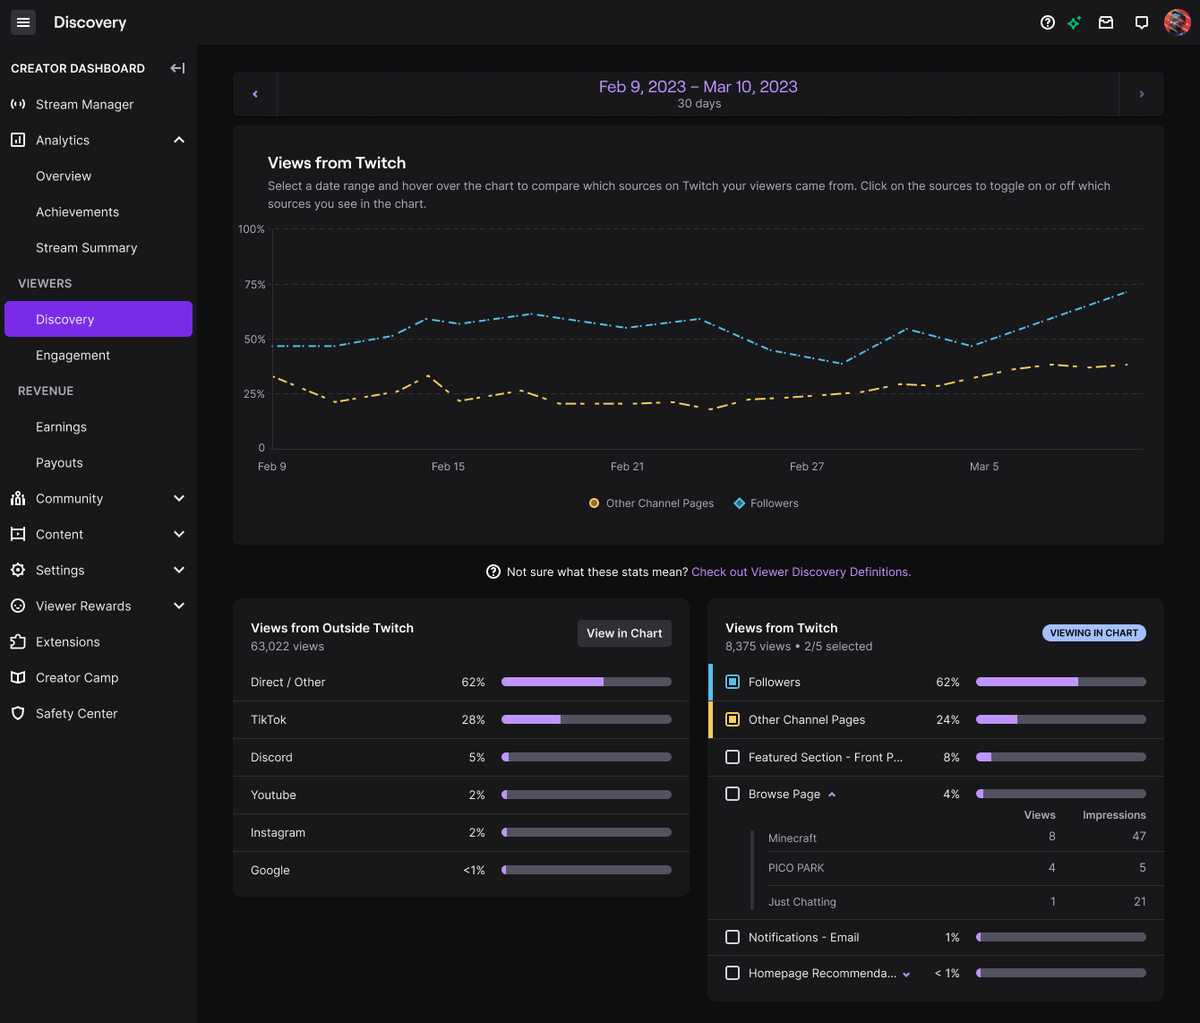Switch to the Engagement page
This screenshot has height=1023, width=1200.
73,355
